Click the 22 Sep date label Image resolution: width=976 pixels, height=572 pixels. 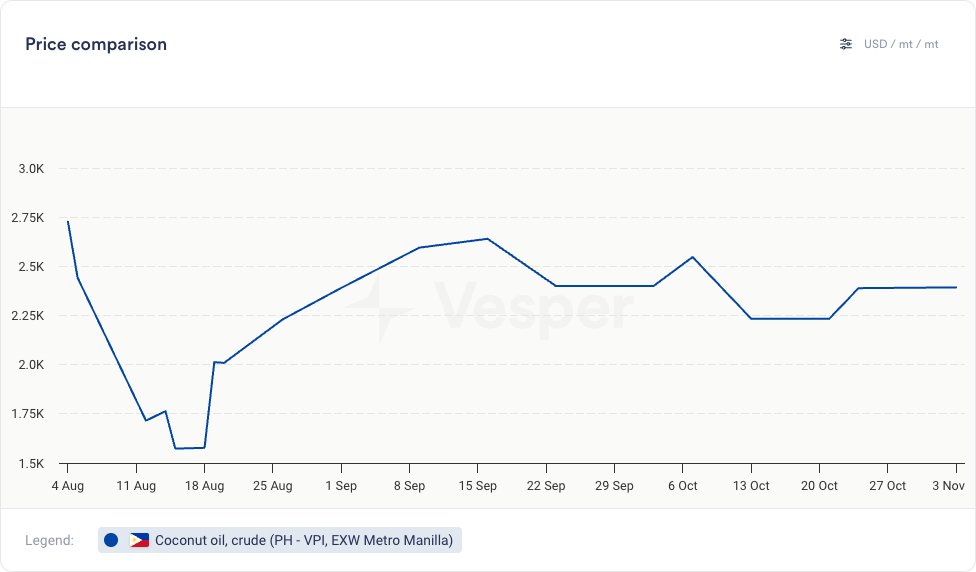pyautogui.click(x=546, y=486)
